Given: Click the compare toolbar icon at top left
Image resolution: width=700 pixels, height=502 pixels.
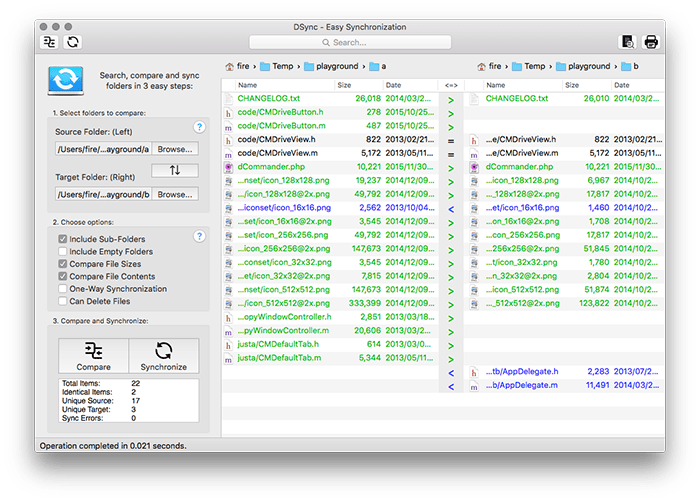Looking at the screenshot, I should (50, 42).
